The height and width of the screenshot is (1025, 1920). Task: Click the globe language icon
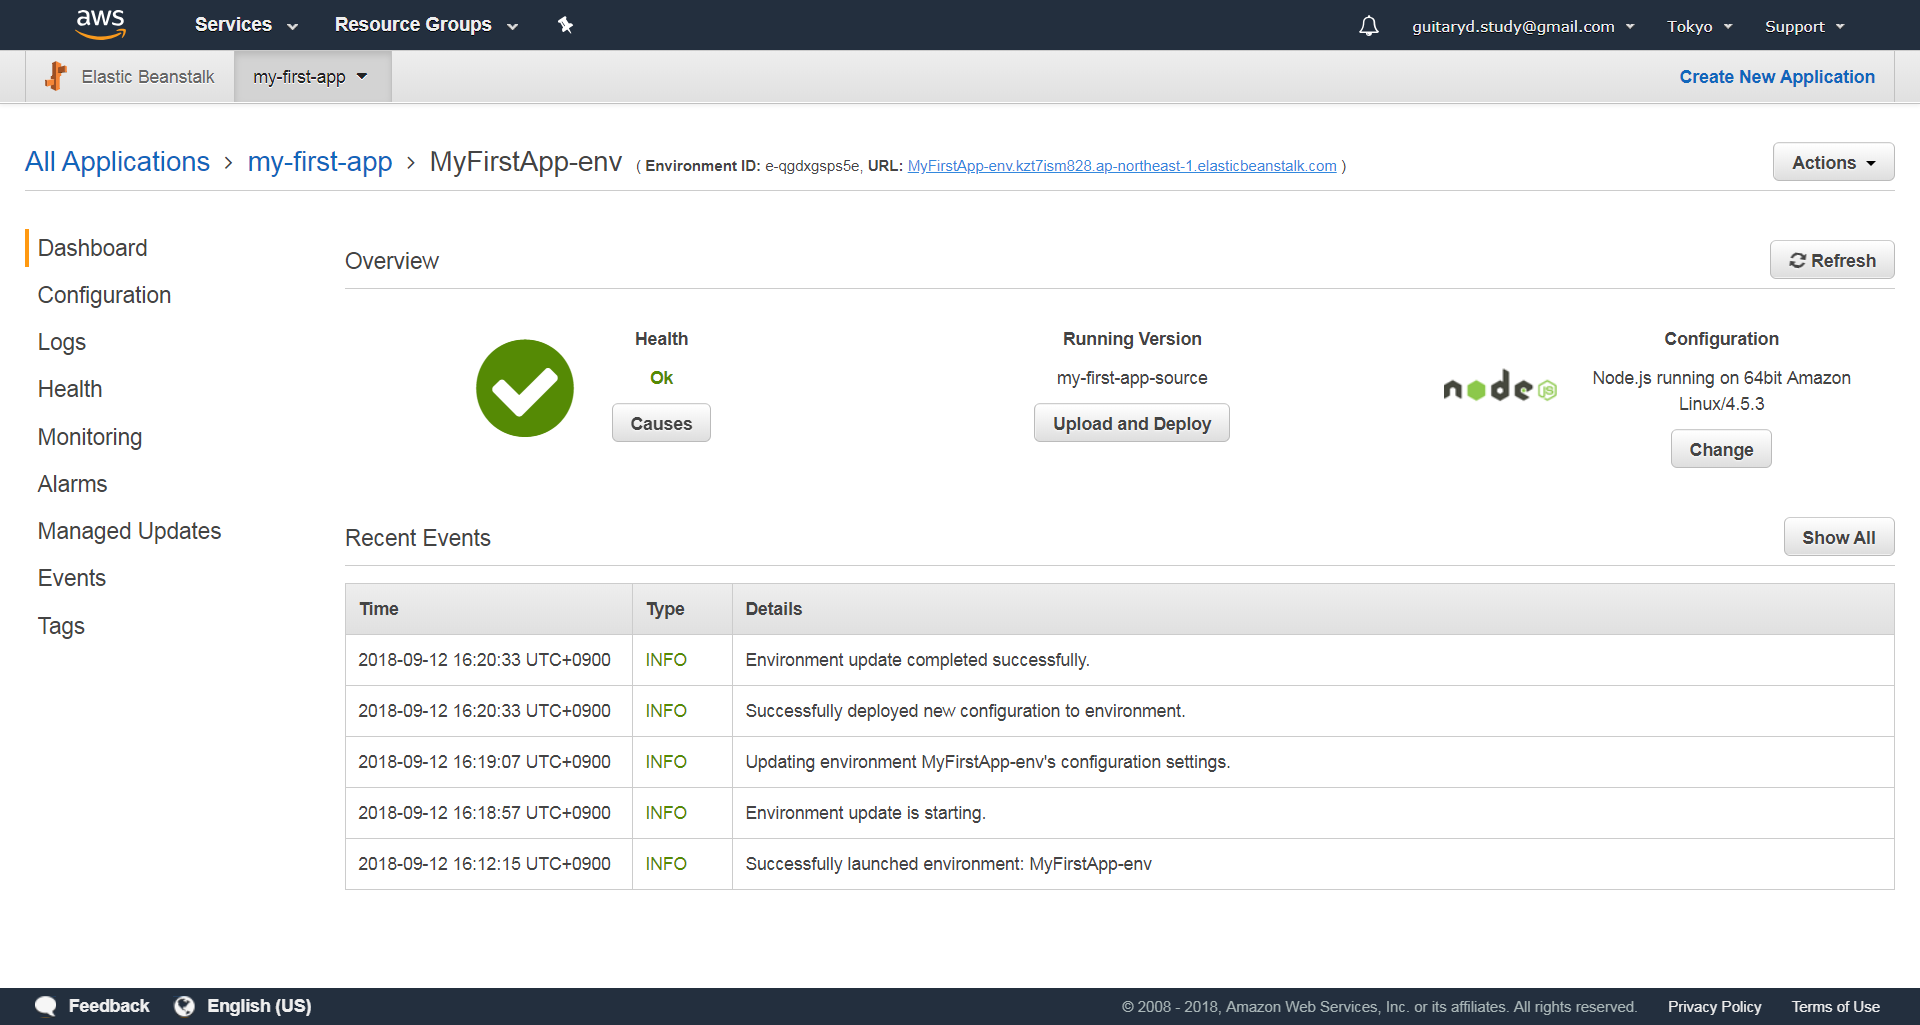pos(184,1006)
